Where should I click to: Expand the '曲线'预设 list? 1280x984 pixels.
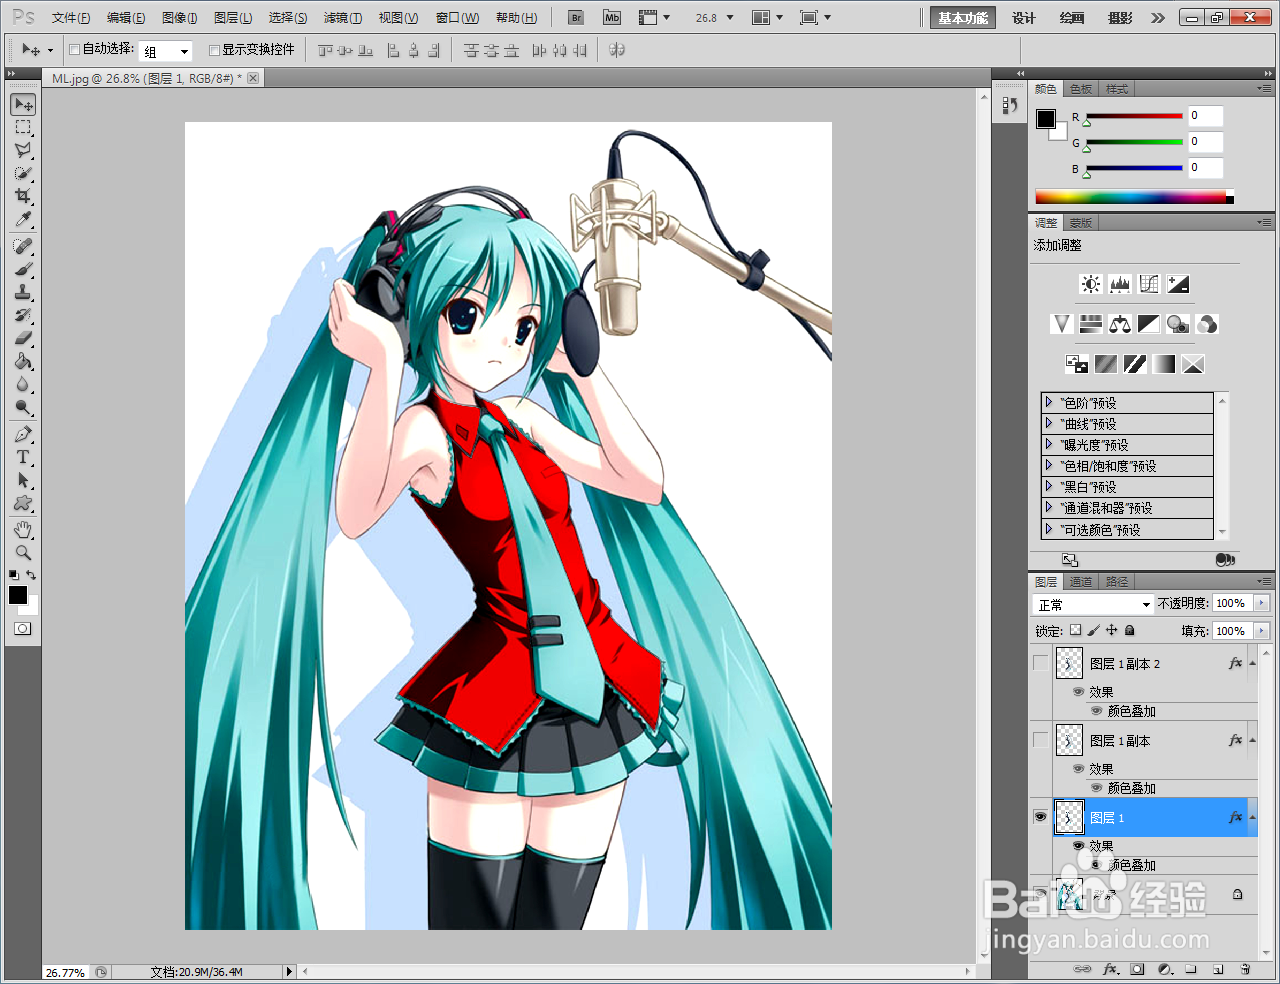coord(1049,423)
